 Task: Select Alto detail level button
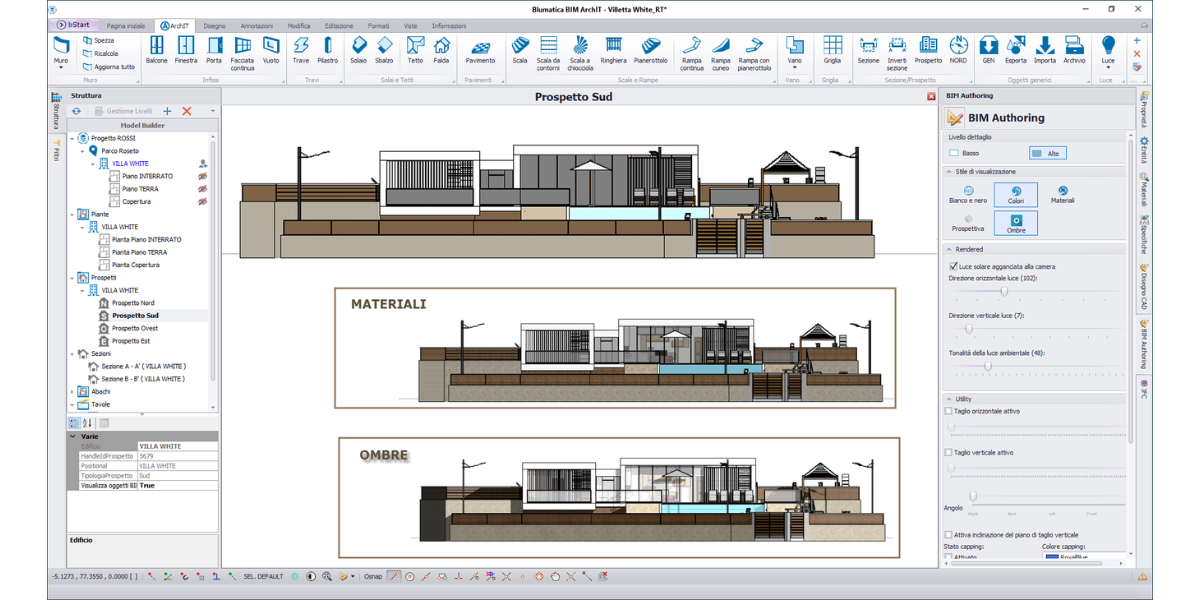[1046, 154]
